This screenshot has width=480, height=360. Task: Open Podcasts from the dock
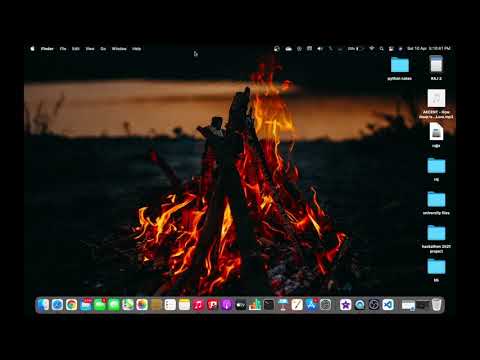[227, 305]
